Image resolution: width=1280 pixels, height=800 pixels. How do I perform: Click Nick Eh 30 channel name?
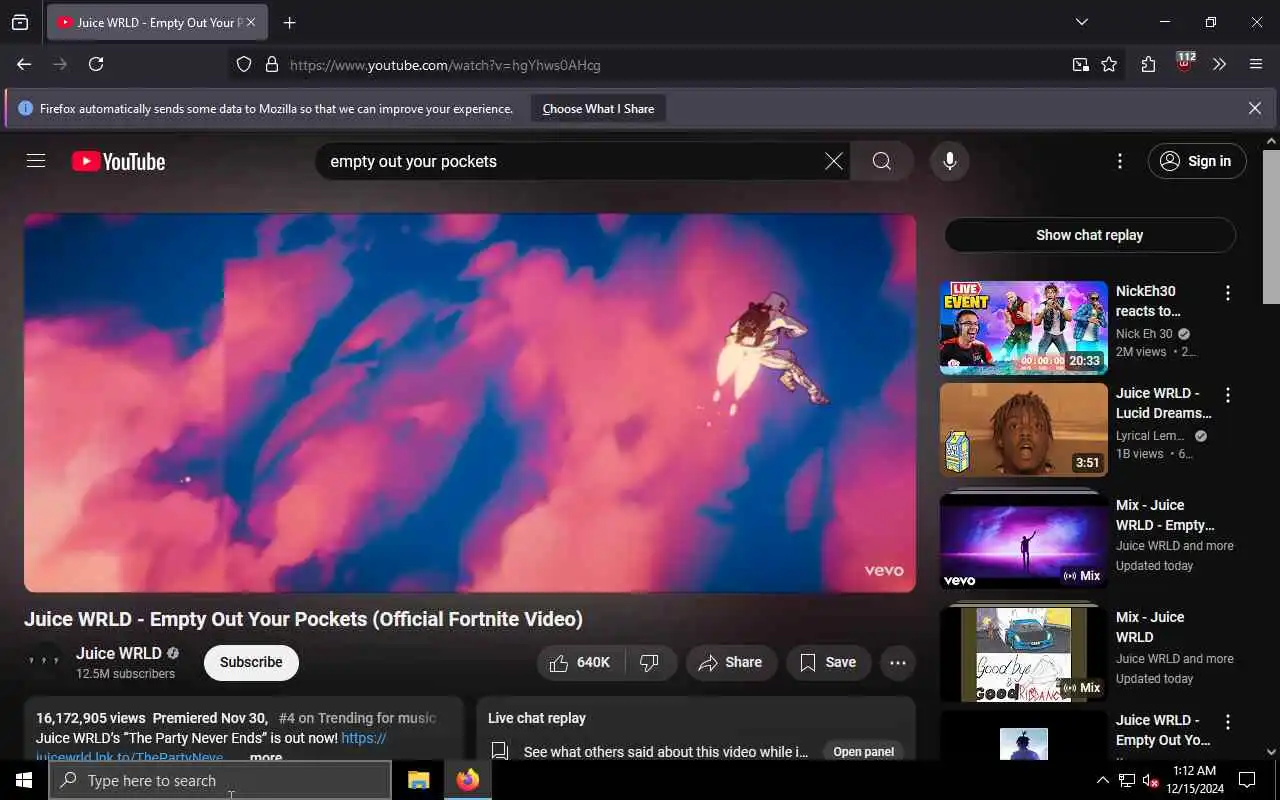pyautogui.click(x=1144, y=334)
